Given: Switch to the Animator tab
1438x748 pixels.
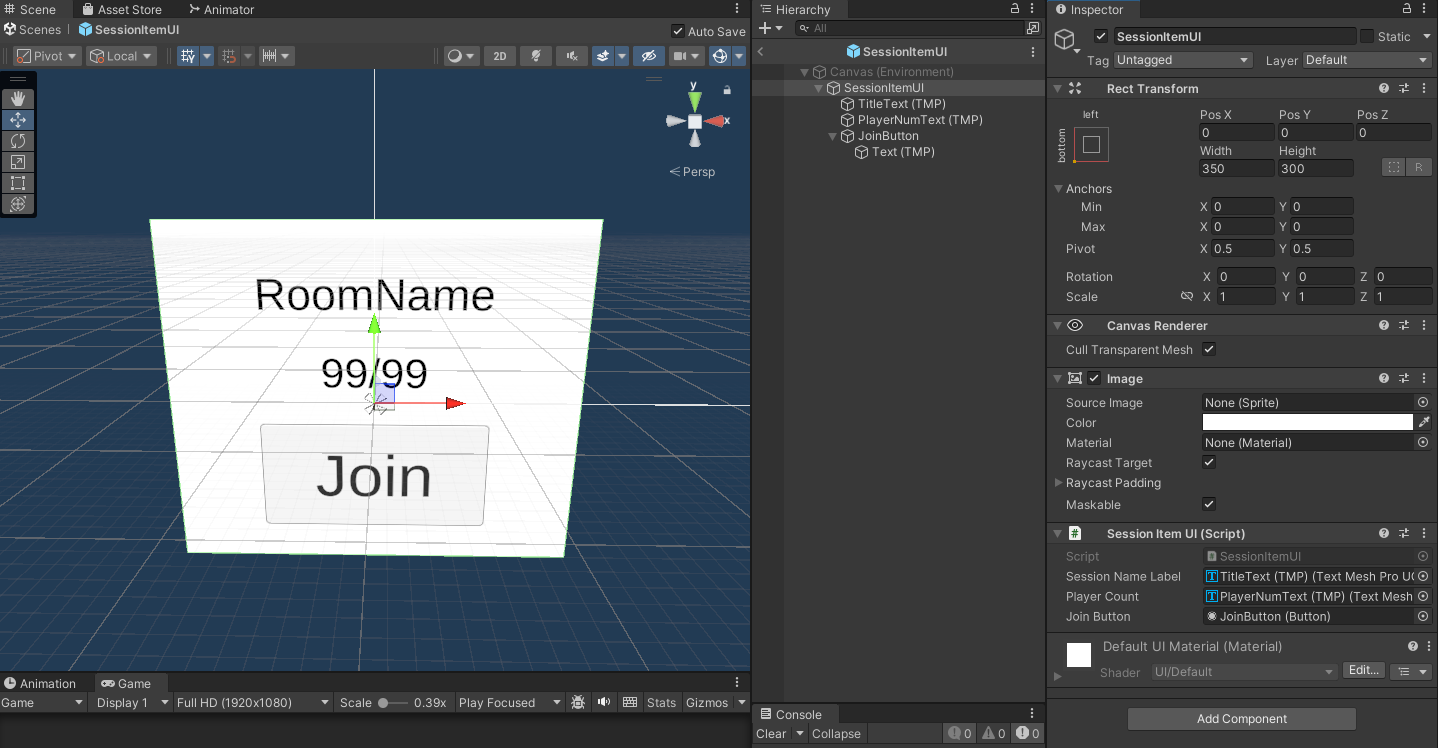Looking at the screenshot, I should click(x=221, y=10).
